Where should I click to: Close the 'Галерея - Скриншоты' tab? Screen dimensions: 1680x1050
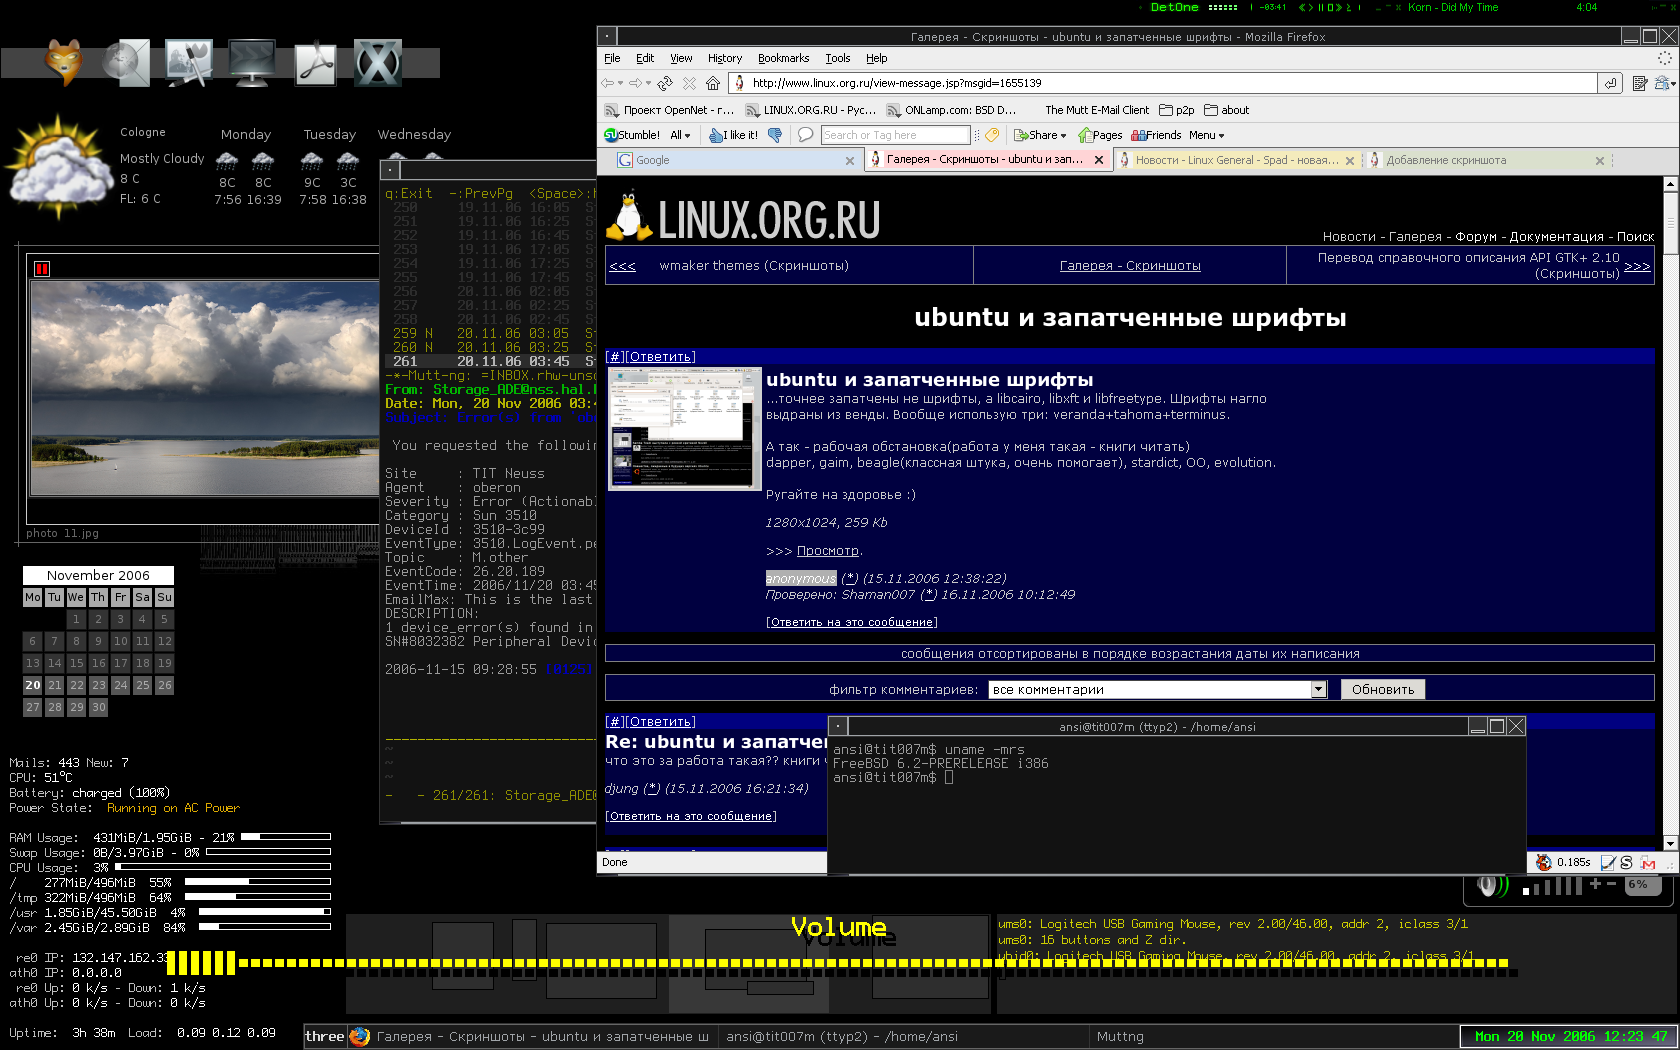point(1099,160)
